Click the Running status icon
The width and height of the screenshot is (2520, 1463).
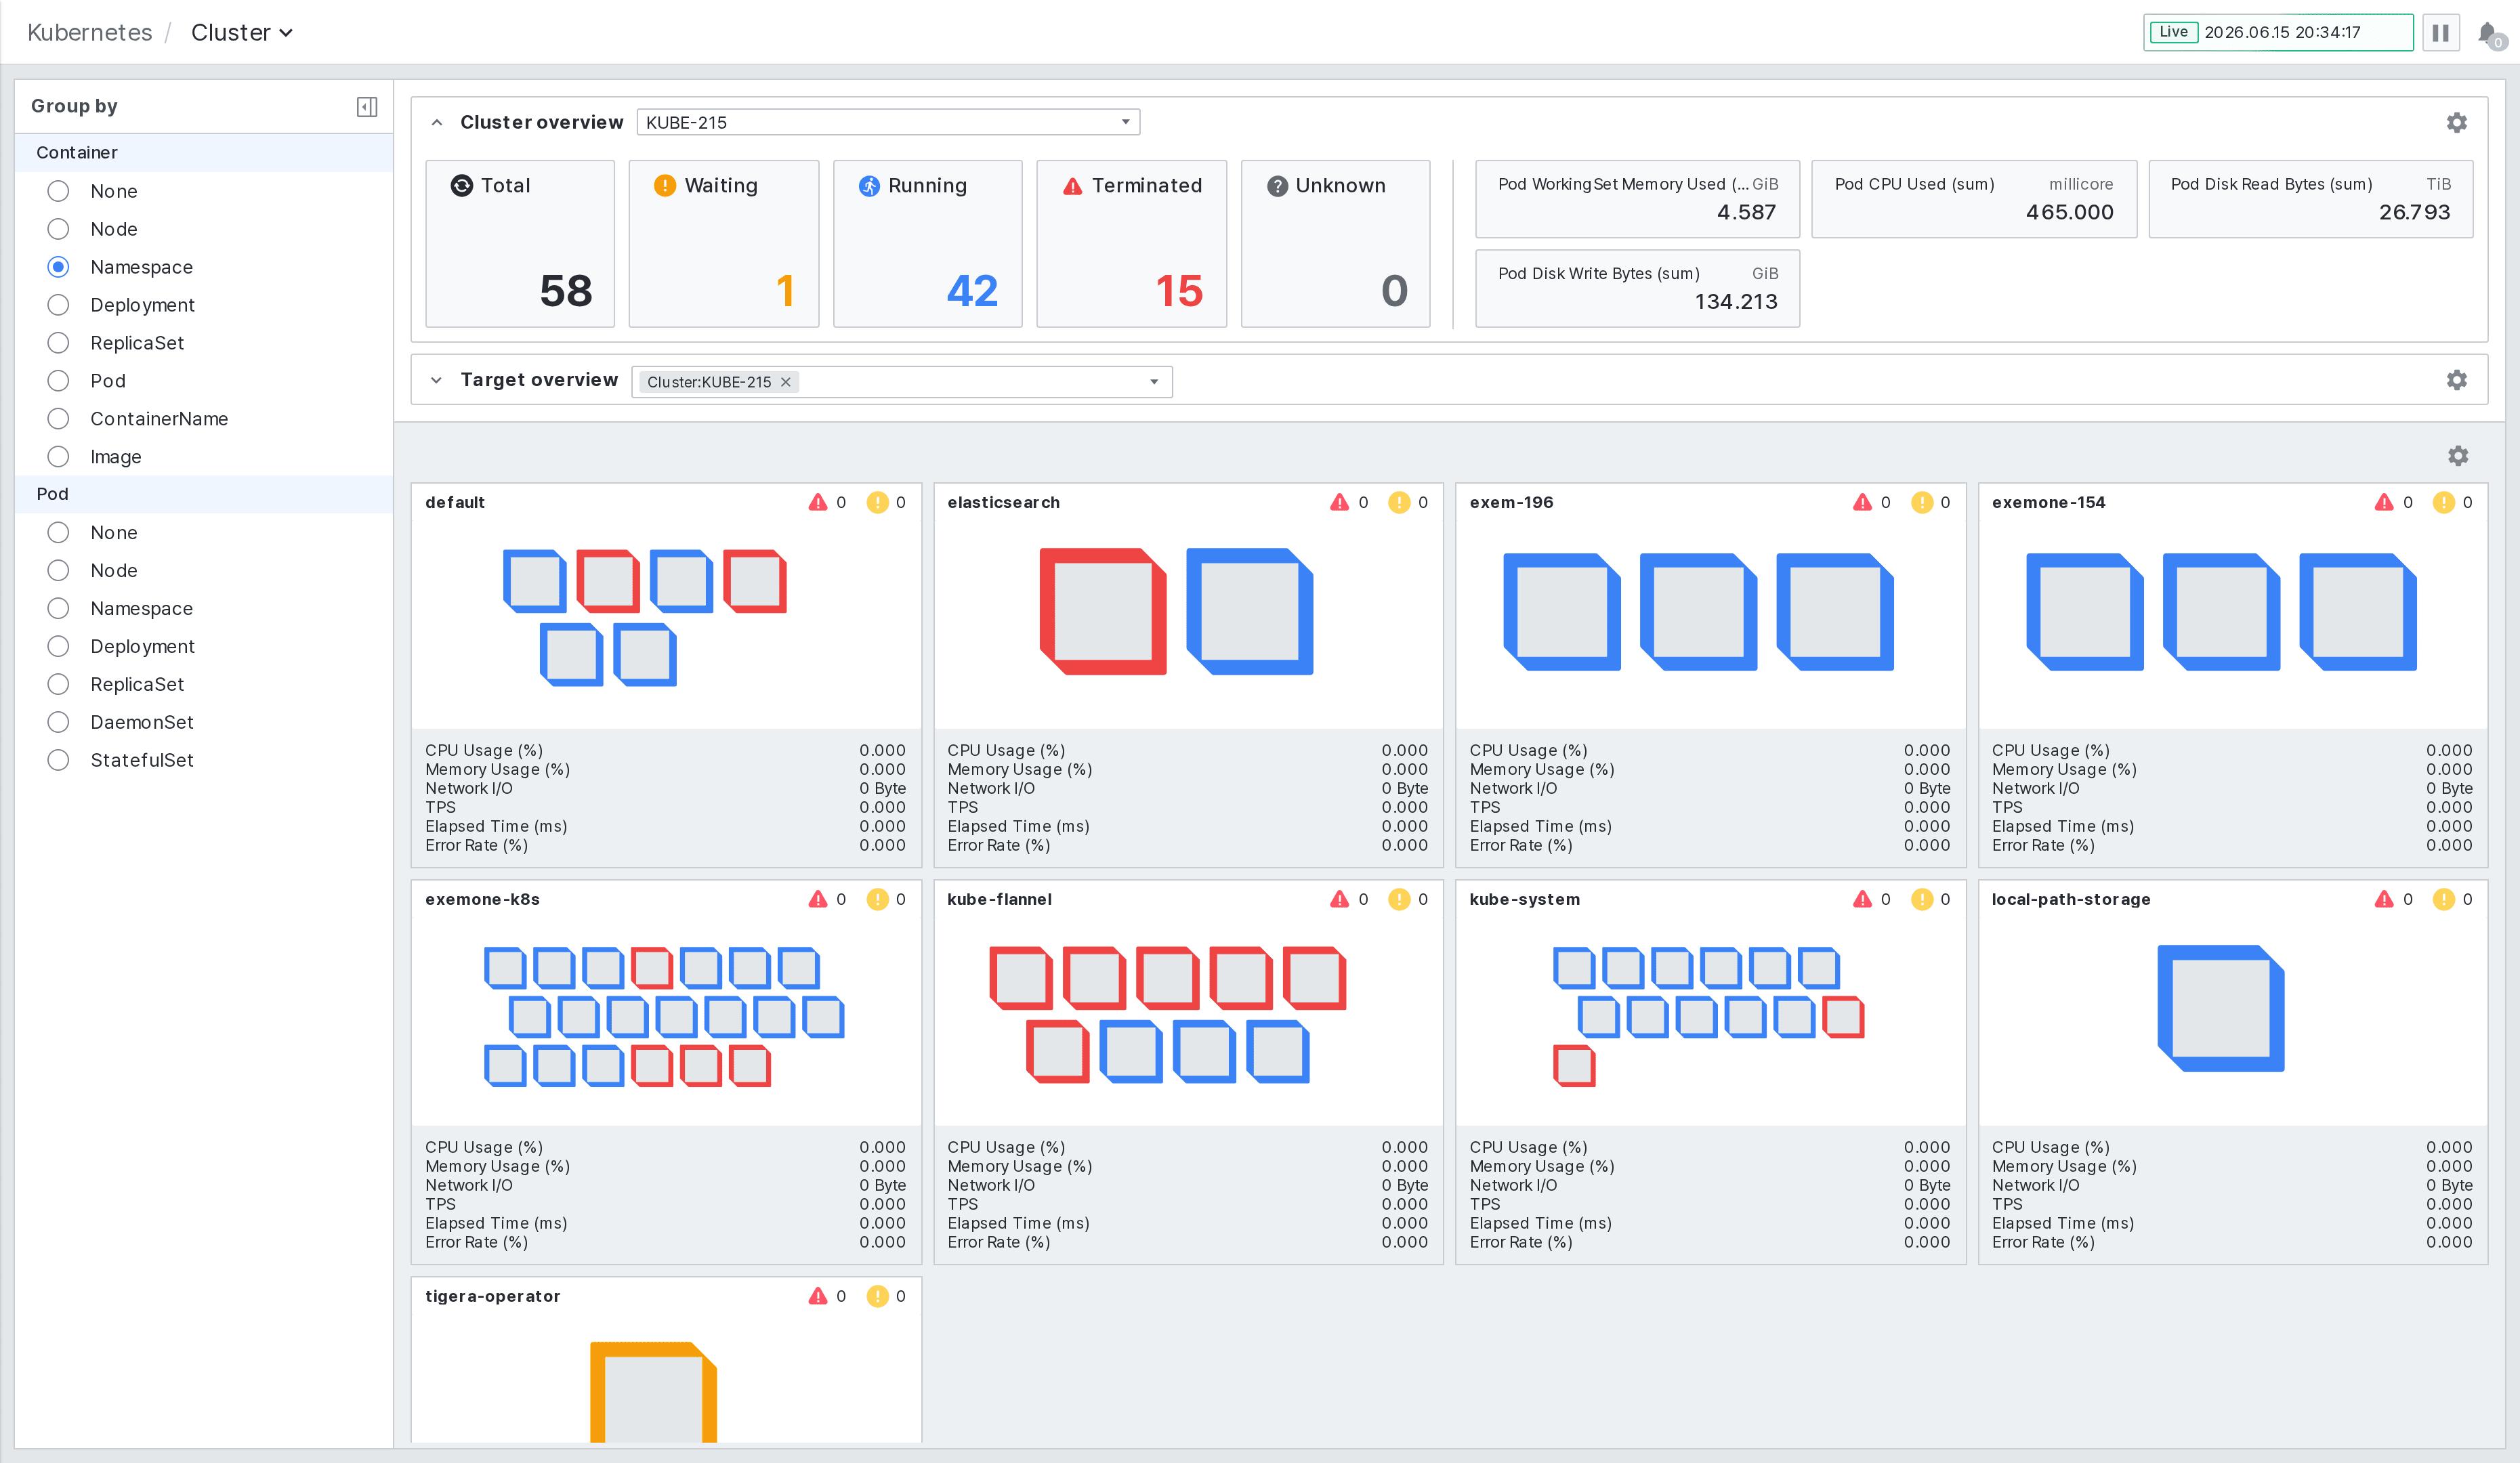point(869,185)
